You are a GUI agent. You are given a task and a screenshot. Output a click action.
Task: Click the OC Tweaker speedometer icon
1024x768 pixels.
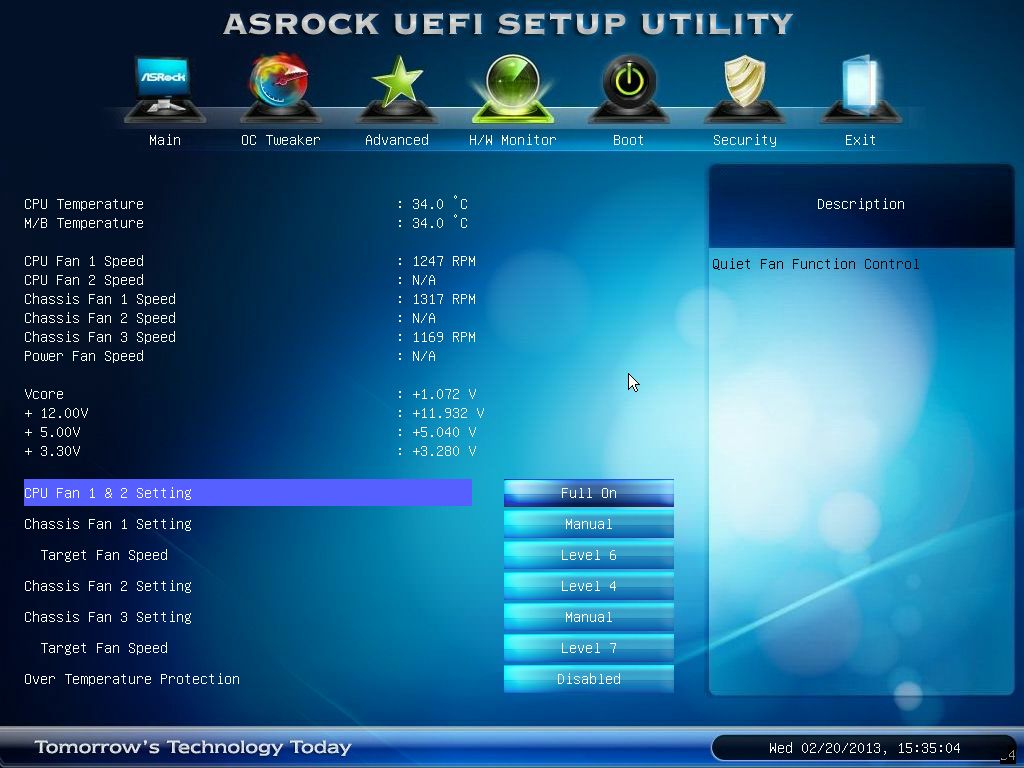(x=280, y=88)
